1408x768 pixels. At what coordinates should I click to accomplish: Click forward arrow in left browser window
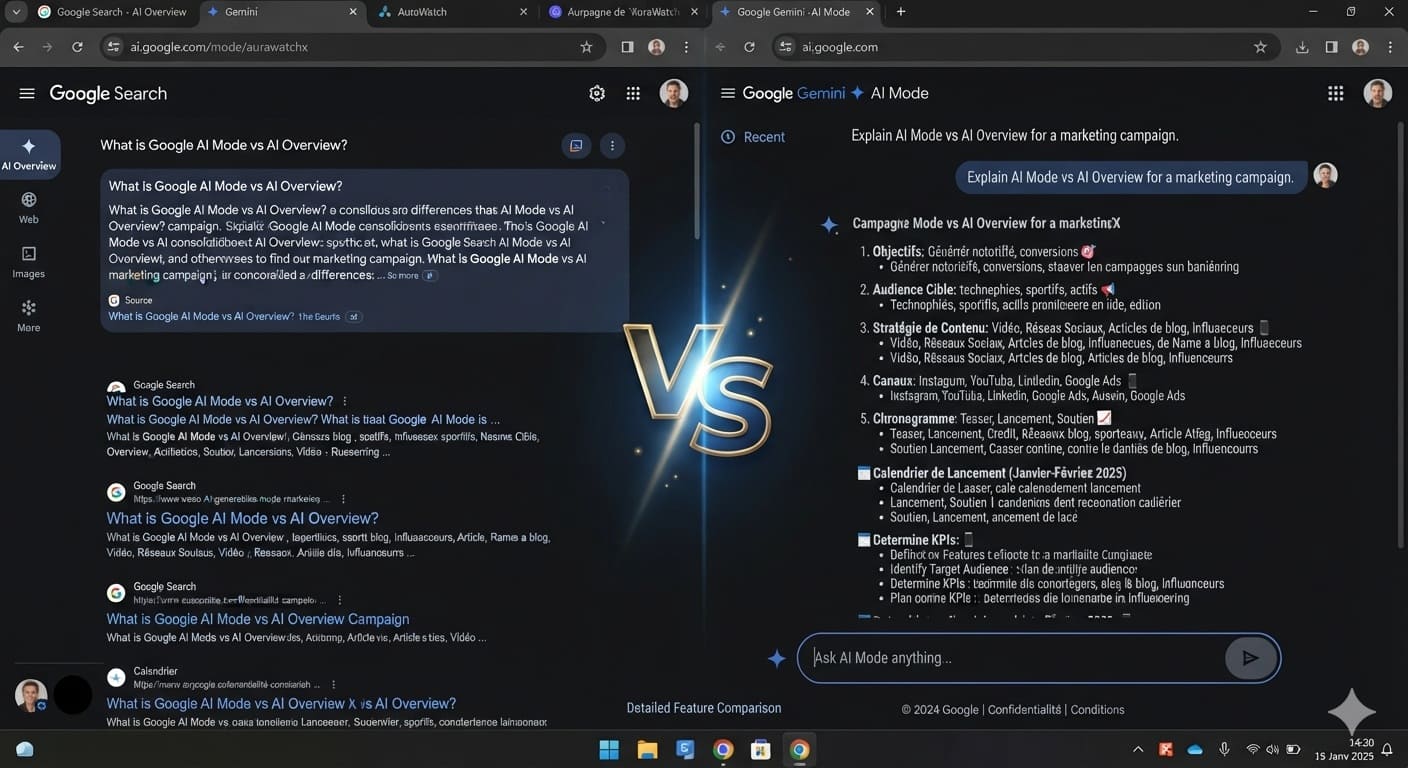(x=47, y=47)
